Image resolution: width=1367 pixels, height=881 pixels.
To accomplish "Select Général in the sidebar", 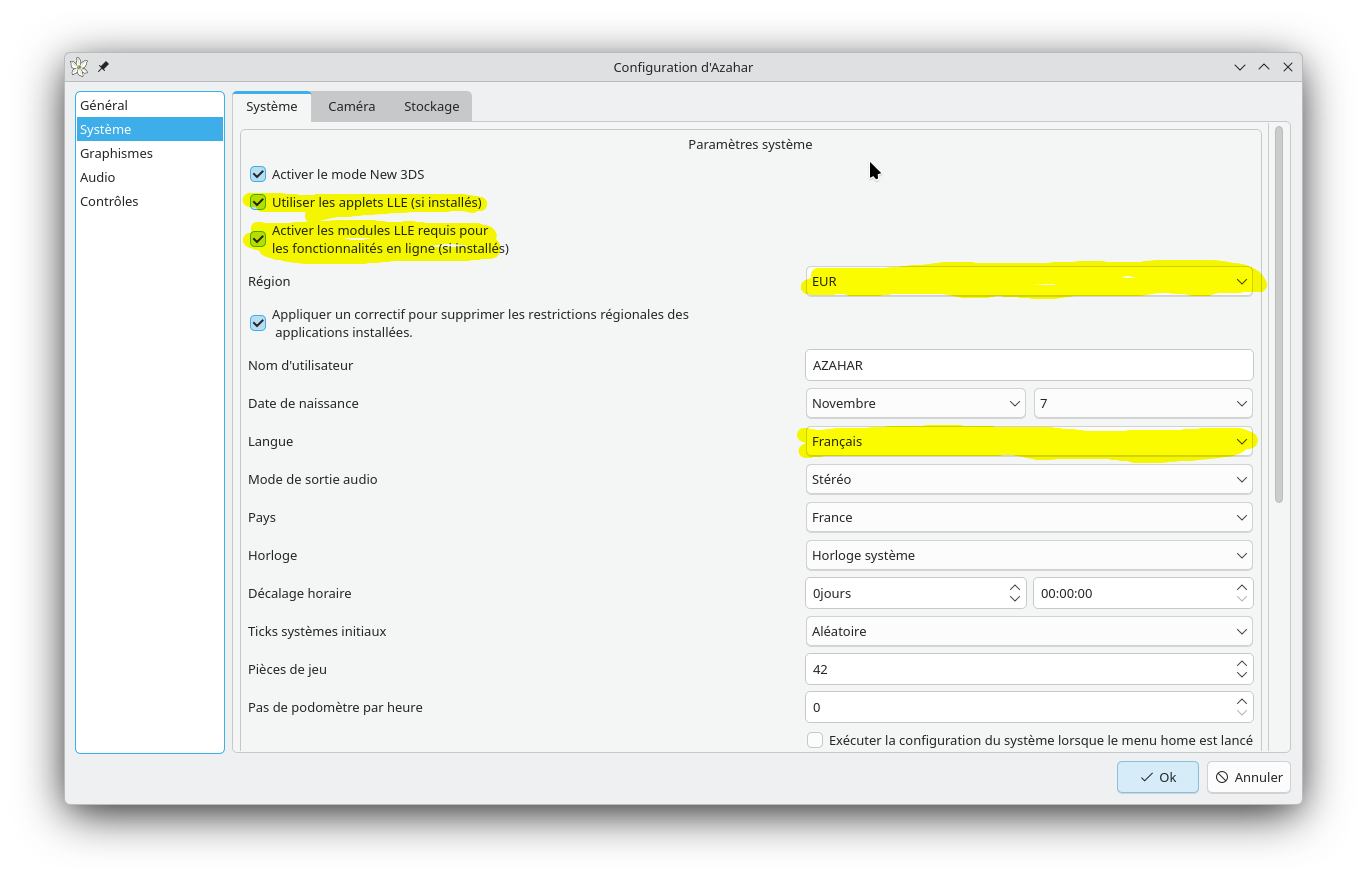I will [x=150, y=105].
